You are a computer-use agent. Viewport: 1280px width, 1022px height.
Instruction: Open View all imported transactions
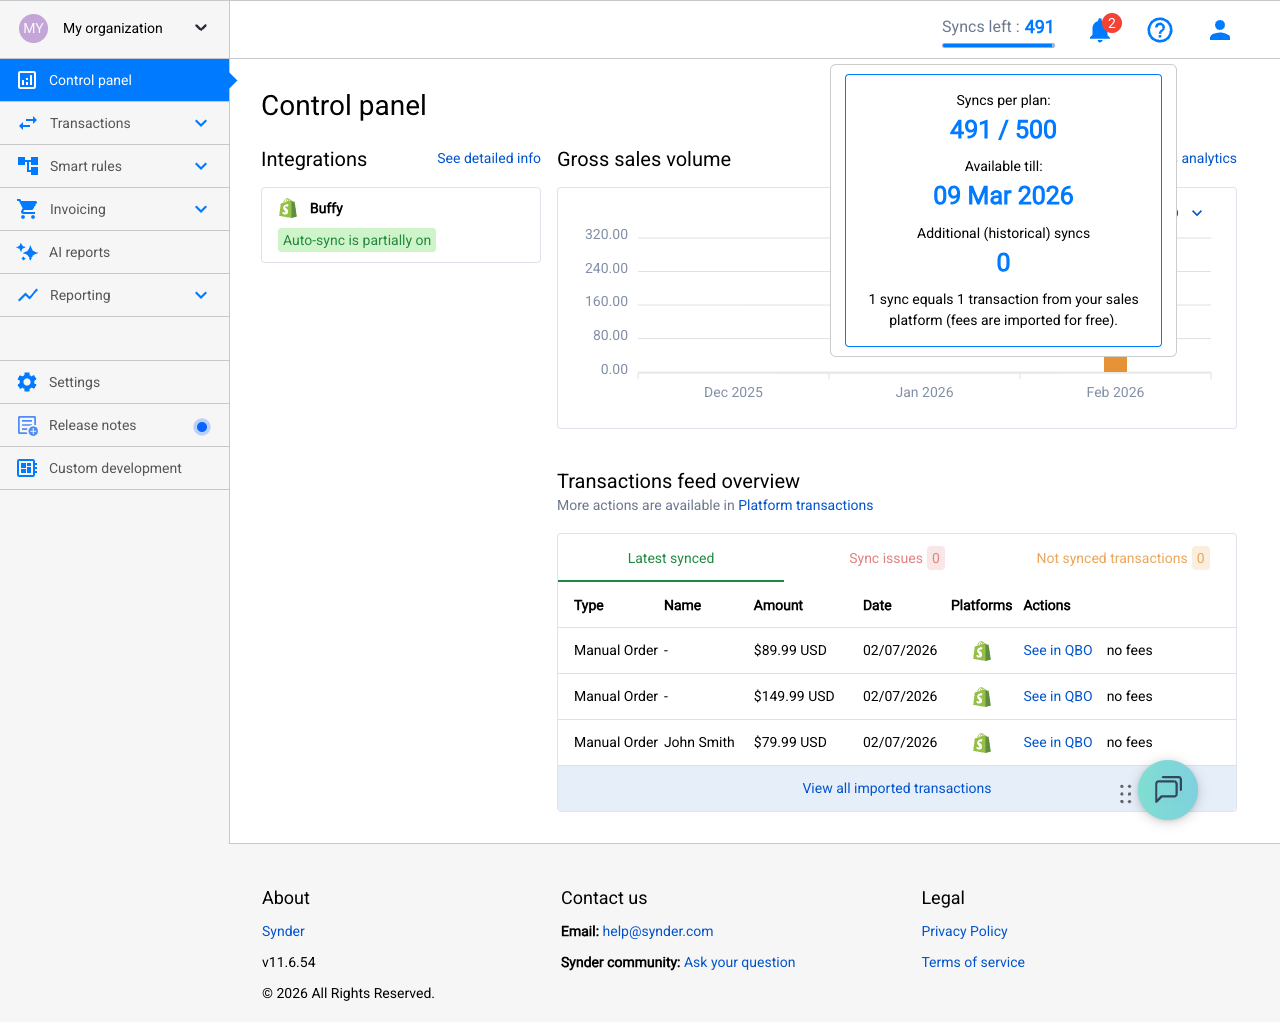(896, 788)
